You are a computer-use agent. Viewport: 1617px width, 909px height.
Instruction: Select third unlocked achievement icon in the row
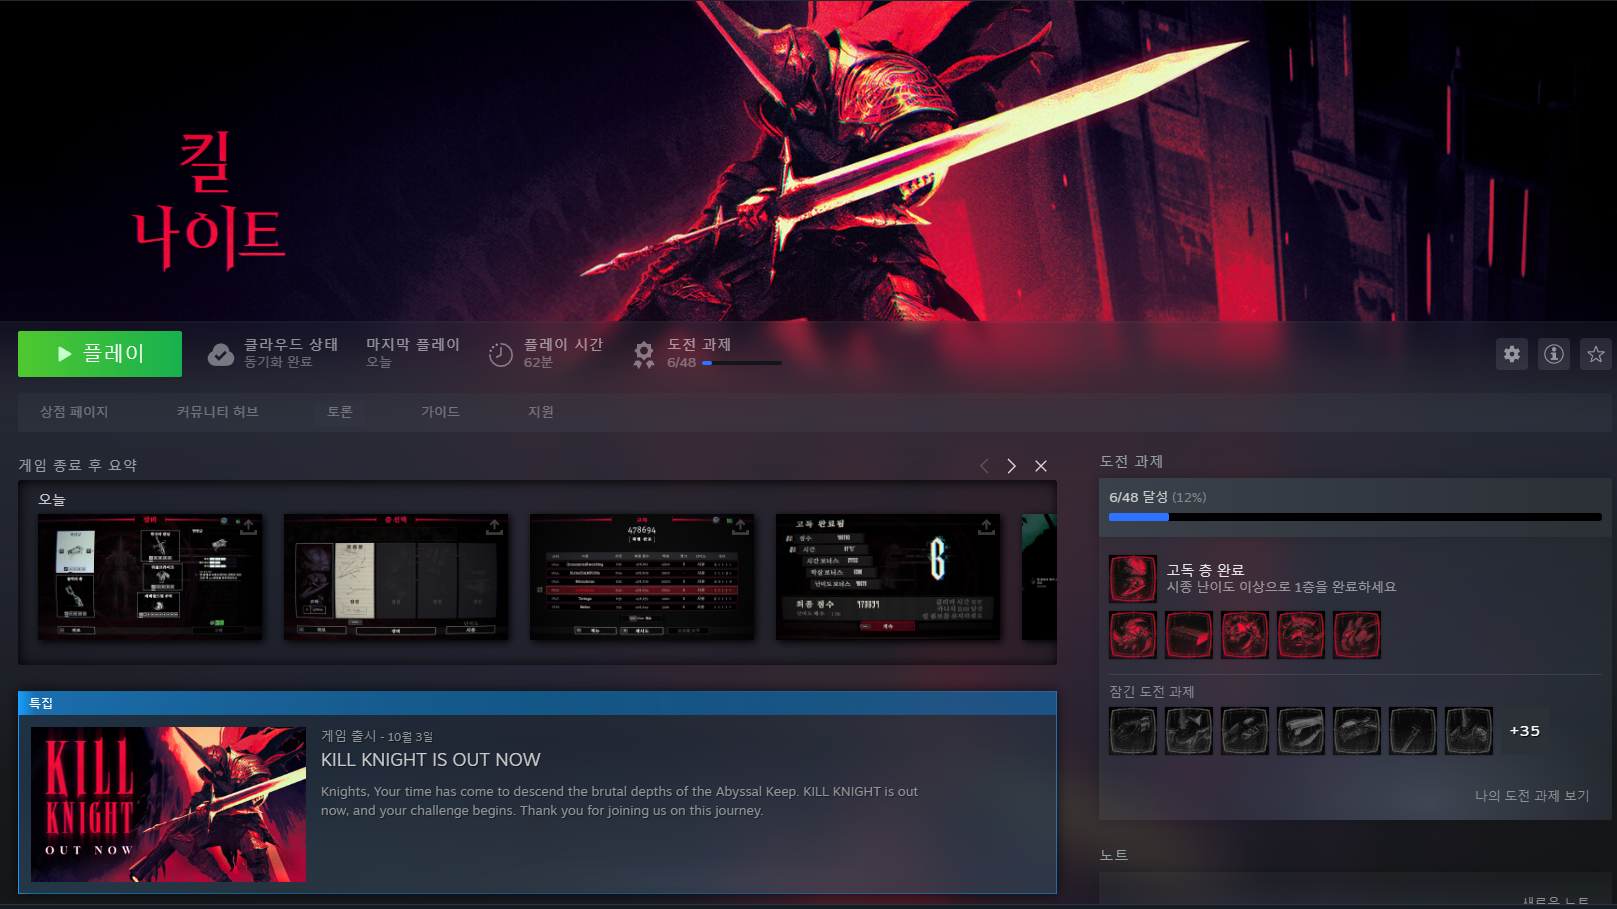tap(1245, 635)
